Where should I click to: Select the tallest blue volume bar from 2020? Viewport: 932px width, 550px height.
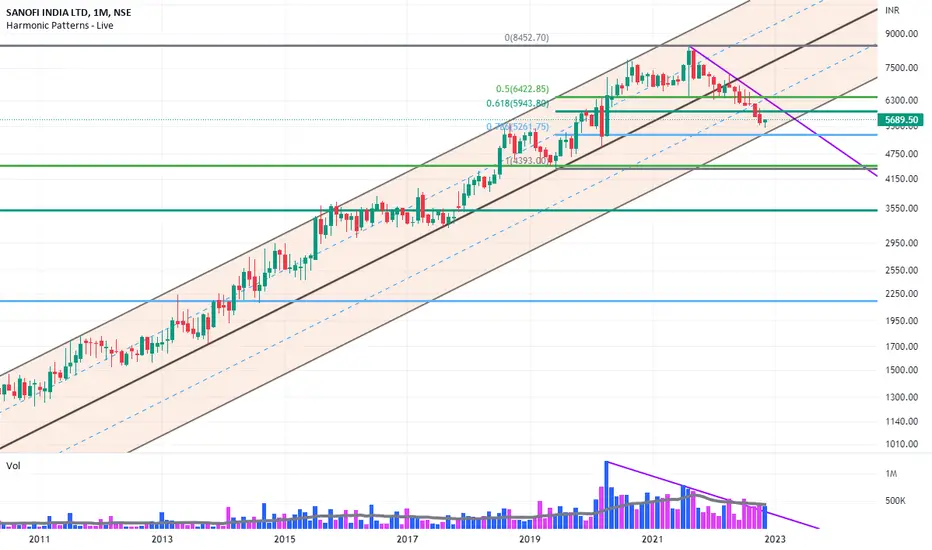click(607, 495)
